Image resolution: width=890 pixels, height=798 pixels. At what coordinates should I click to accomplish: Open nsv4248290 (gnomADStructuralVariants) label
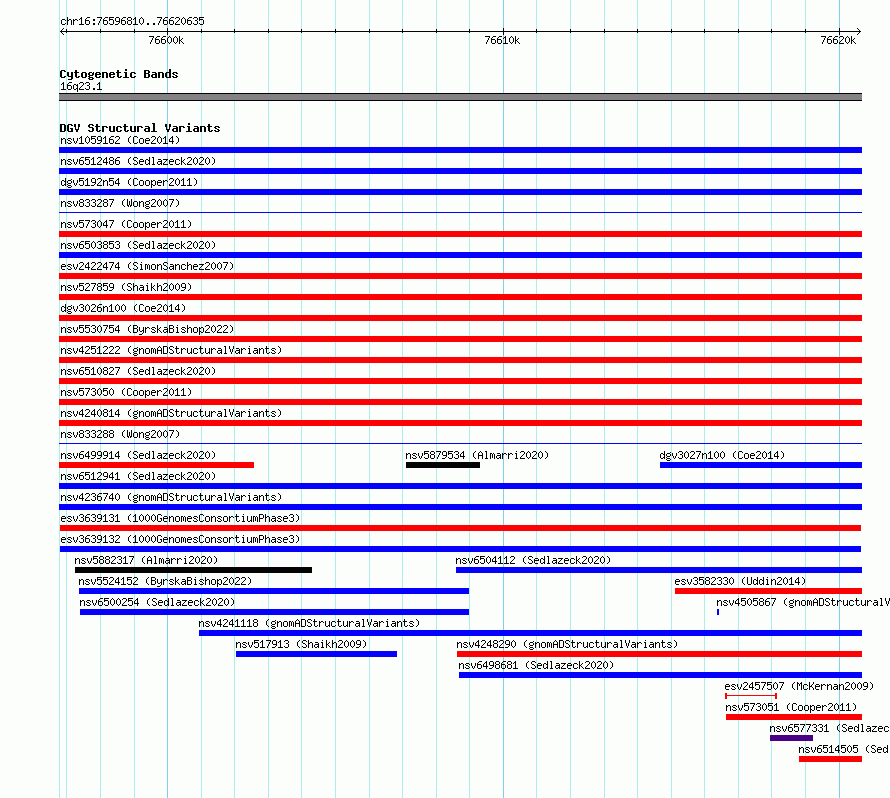[x=568, y=644]
